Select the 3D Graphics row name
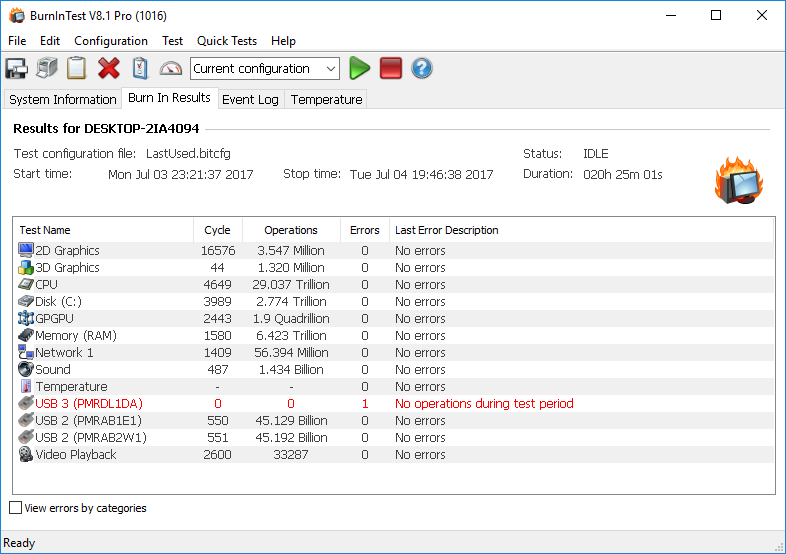Image resolution: width=786 pixels, height=554 pixels. (x=67, y=267)
